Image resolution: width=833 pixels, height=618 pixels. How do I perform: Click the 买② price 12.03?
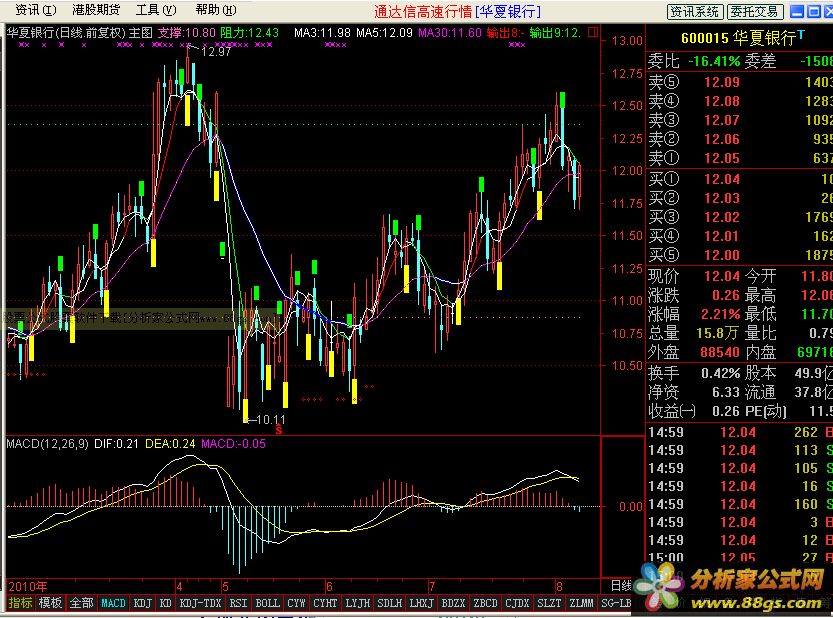click(x=722, y=198)
